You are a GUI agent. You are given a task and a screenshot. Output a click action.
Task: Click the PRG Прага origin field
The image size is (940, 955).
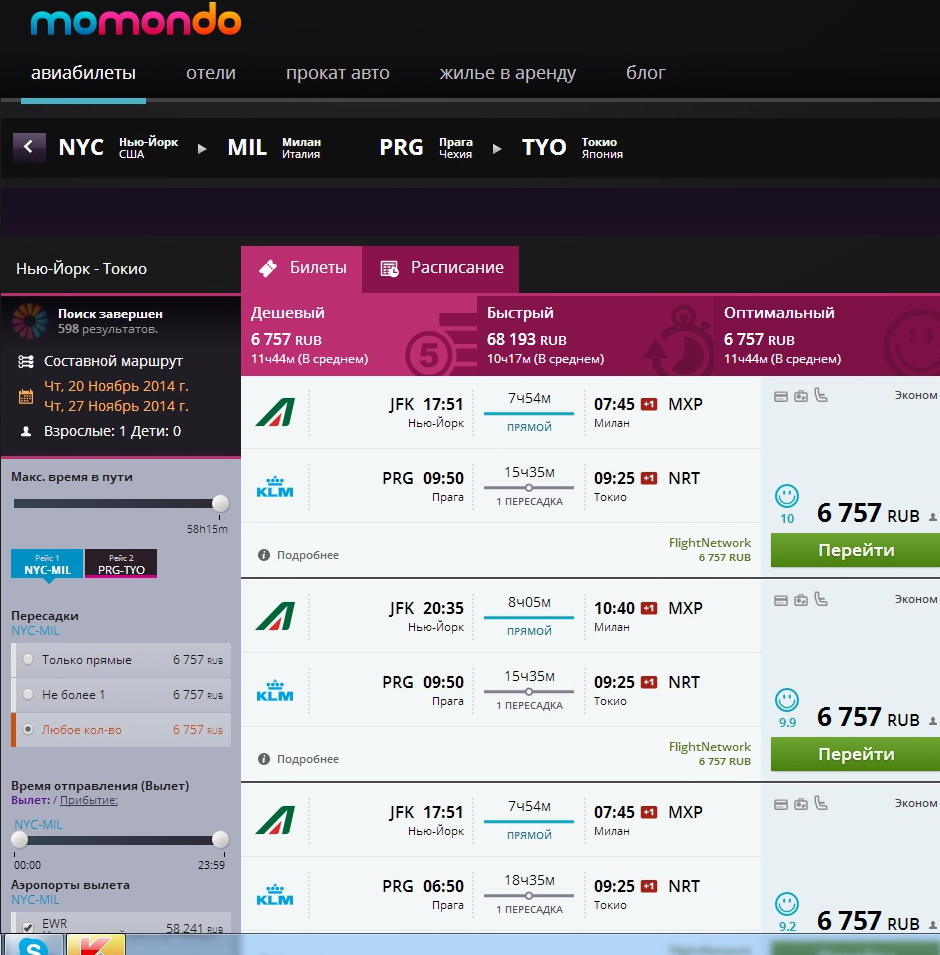pyautogui.click(x=426, y=147)
